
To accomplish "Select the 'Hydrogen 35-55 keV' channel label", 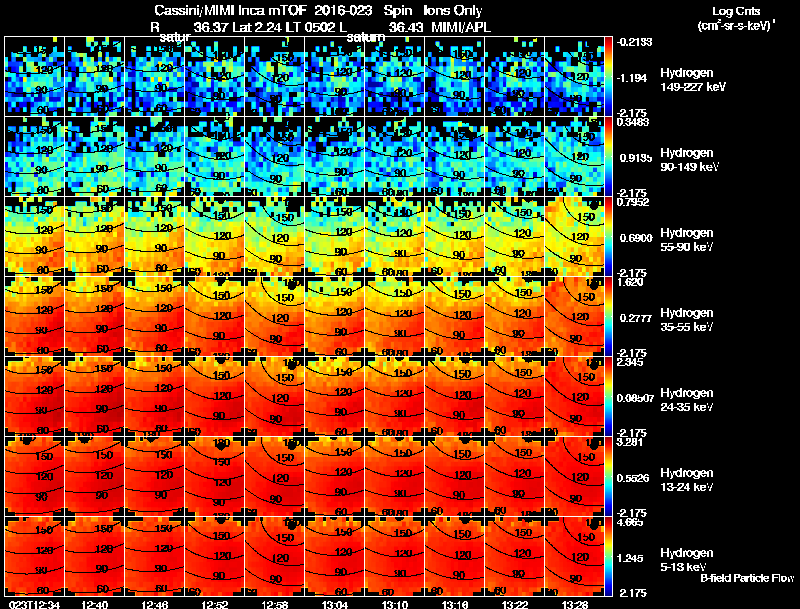I will pos(687,320).
